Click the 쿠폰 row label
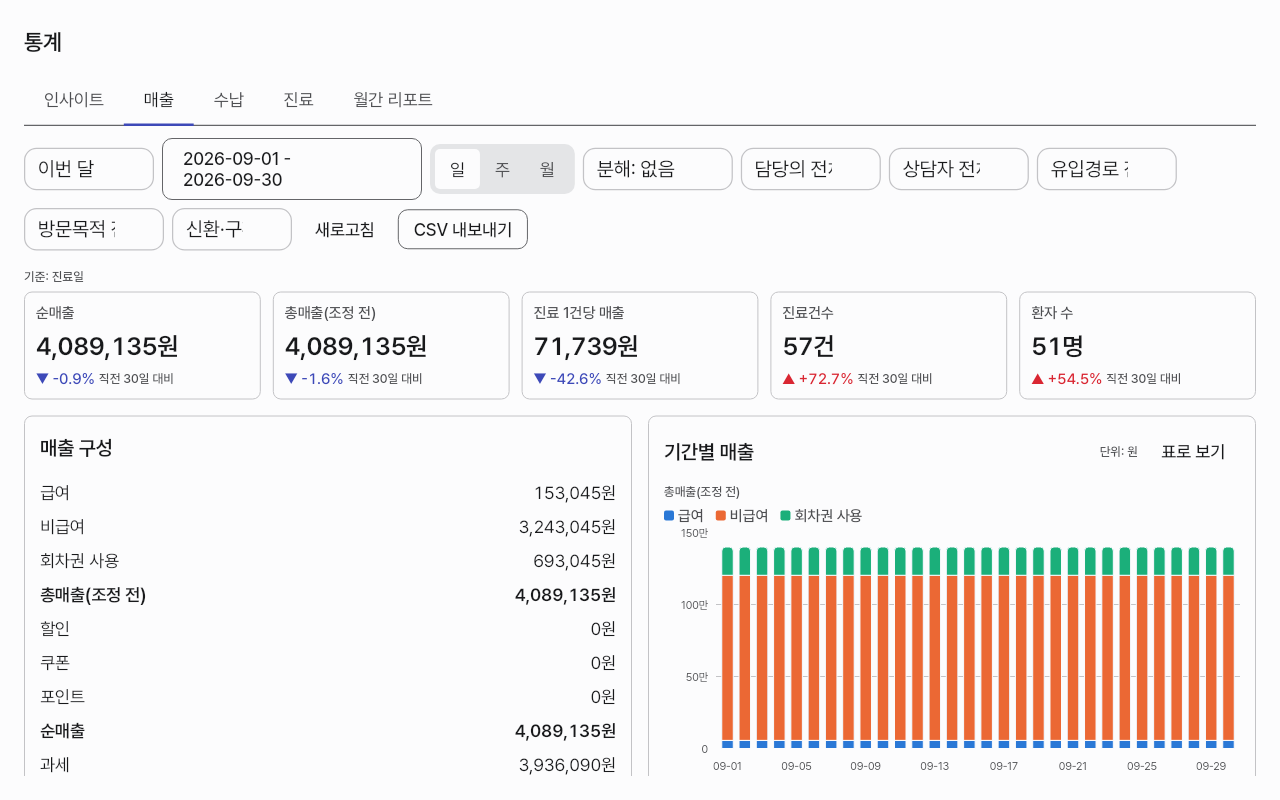This screenshot has width=1280, height=800. (x=55, y=663)
